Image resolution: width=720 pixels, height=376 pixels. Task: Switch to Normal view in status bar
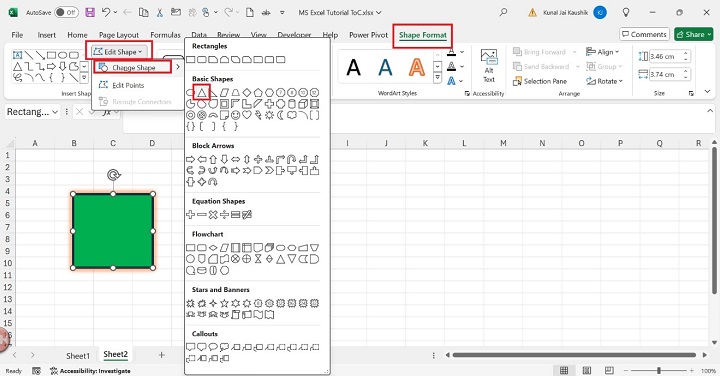564,370
